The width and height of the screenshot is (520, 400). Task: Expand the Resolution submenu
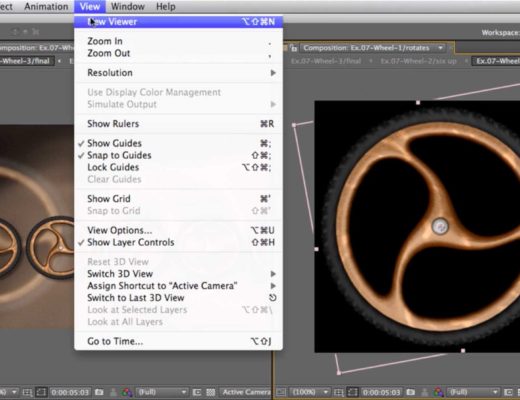tap(179, 73)
